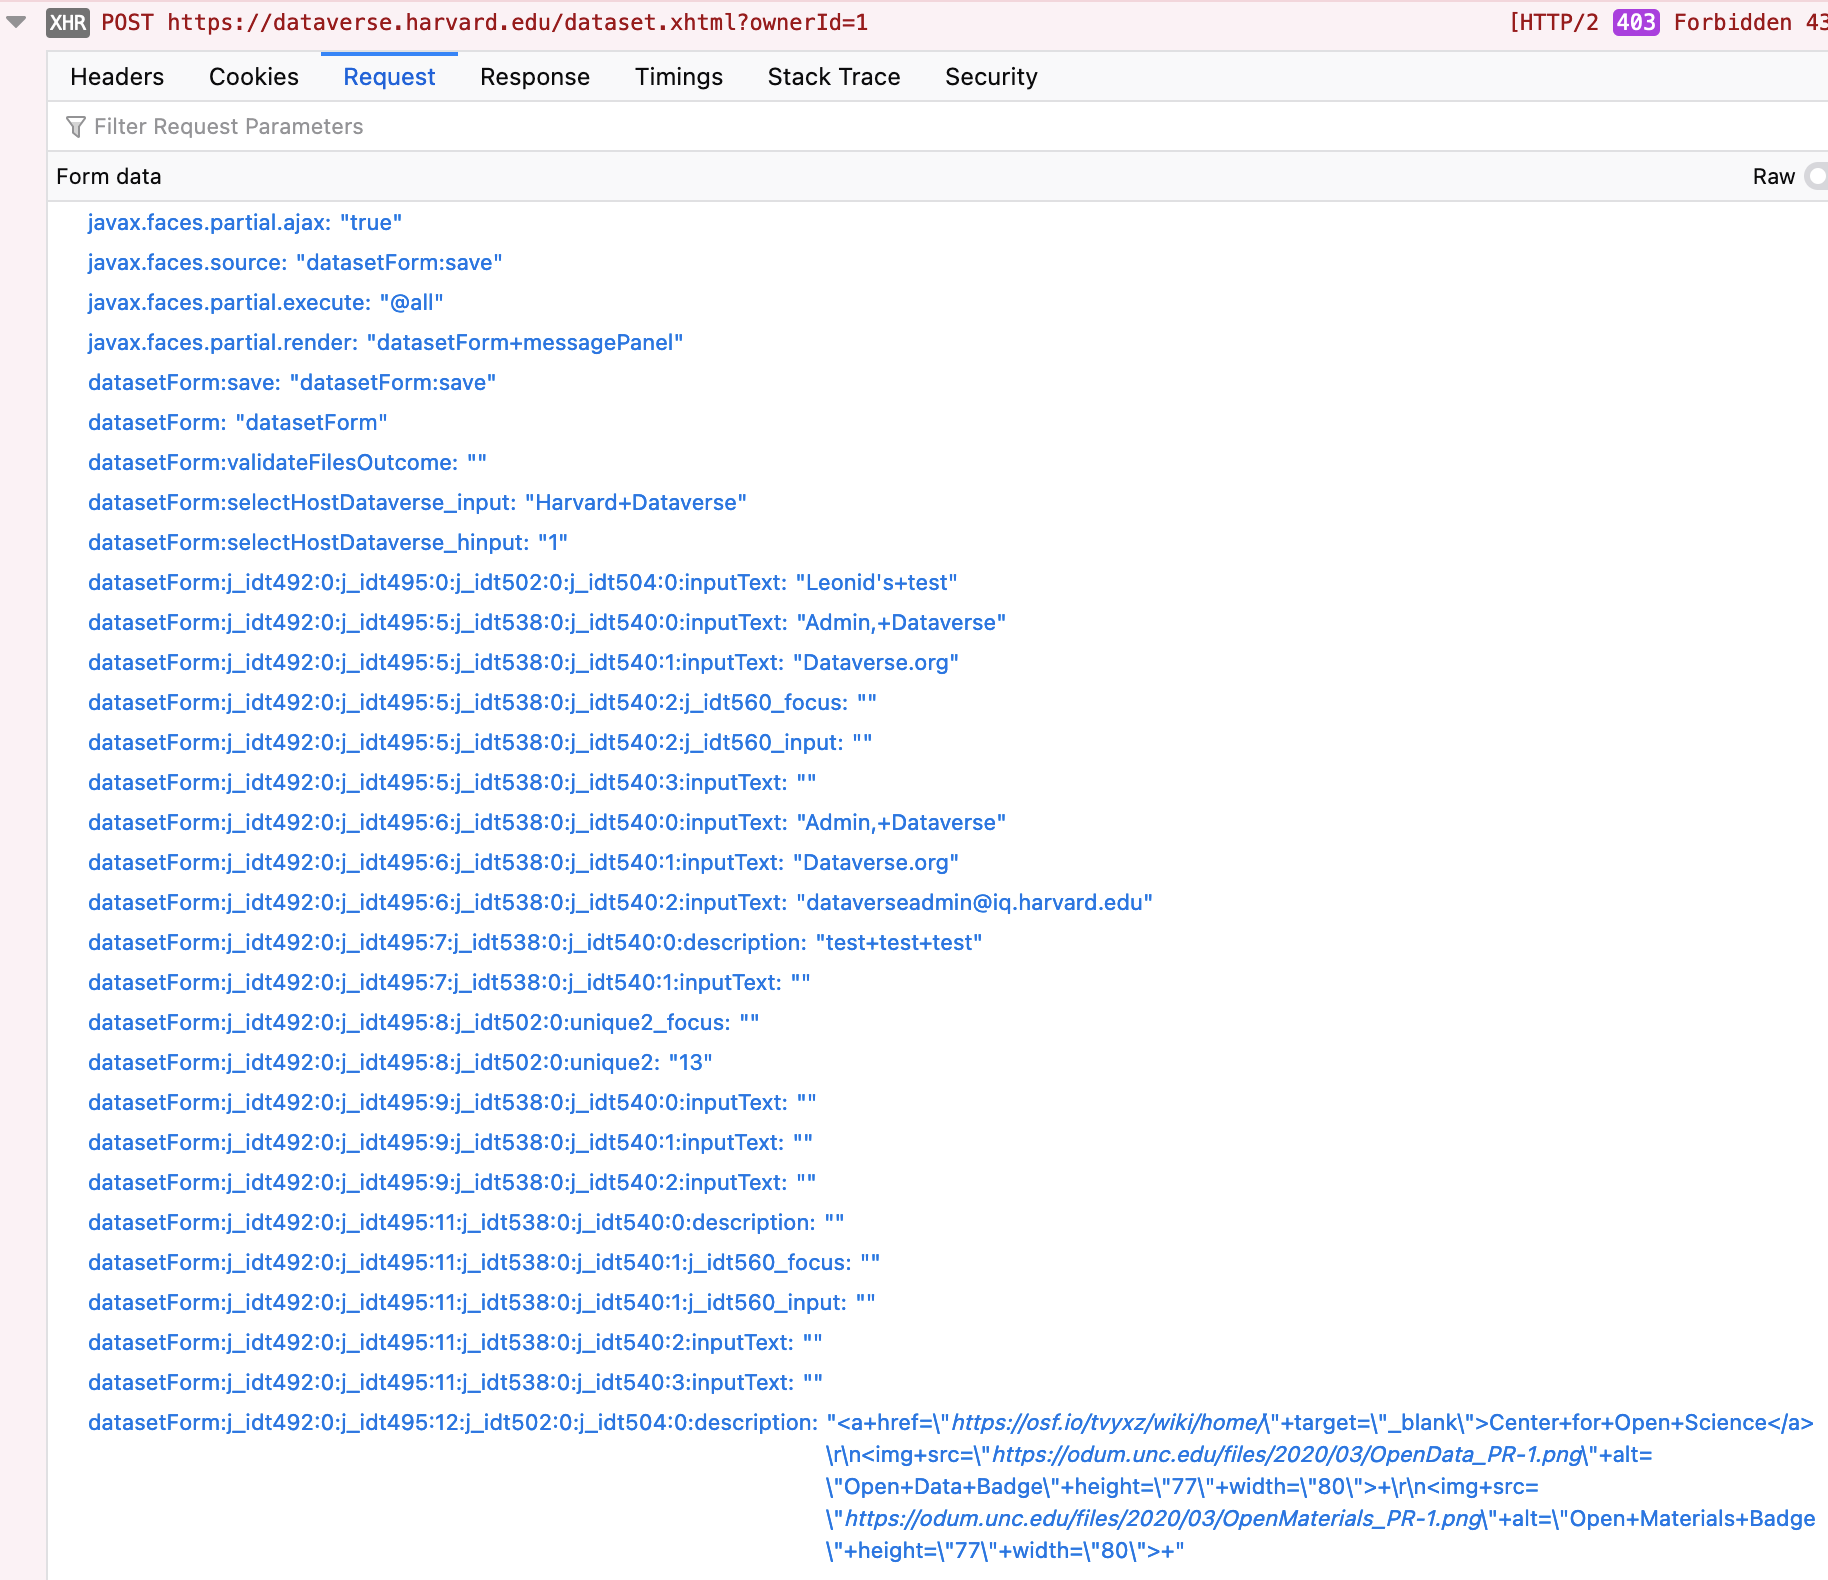Select the Request tab

click(x=388, y=76)
